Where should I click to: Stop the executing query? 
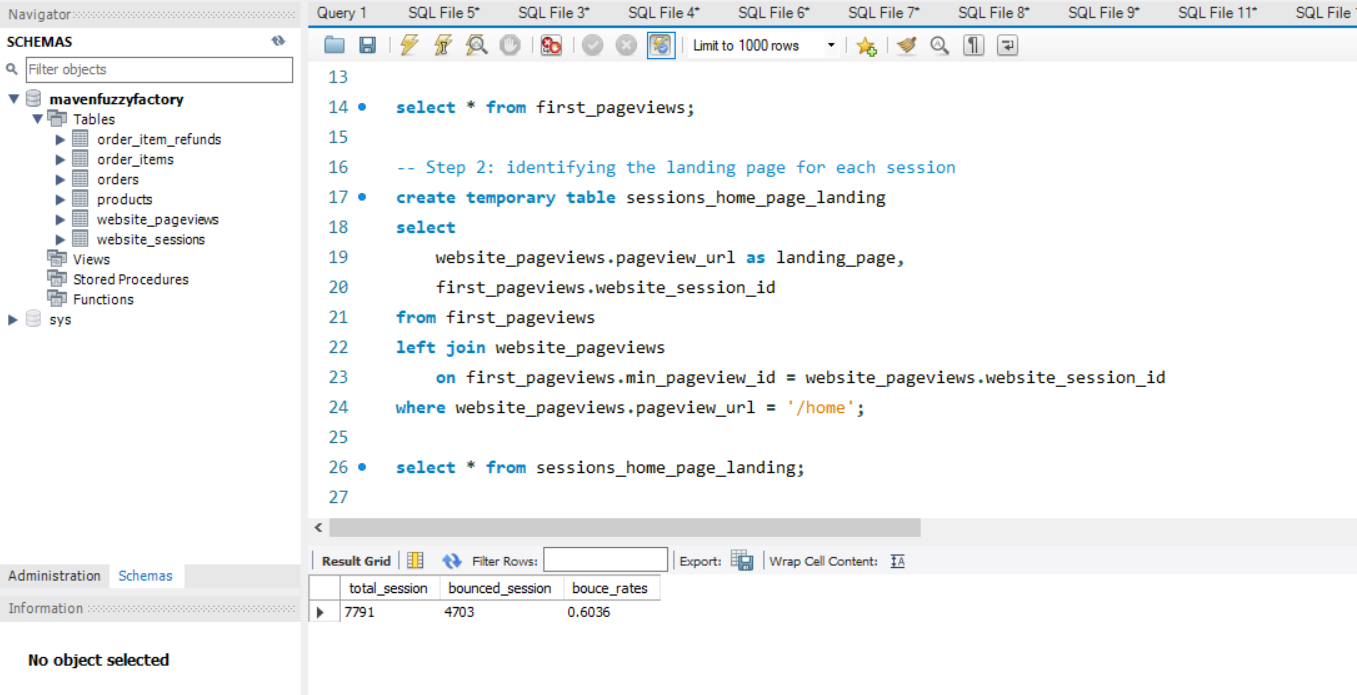coord(510,45)
